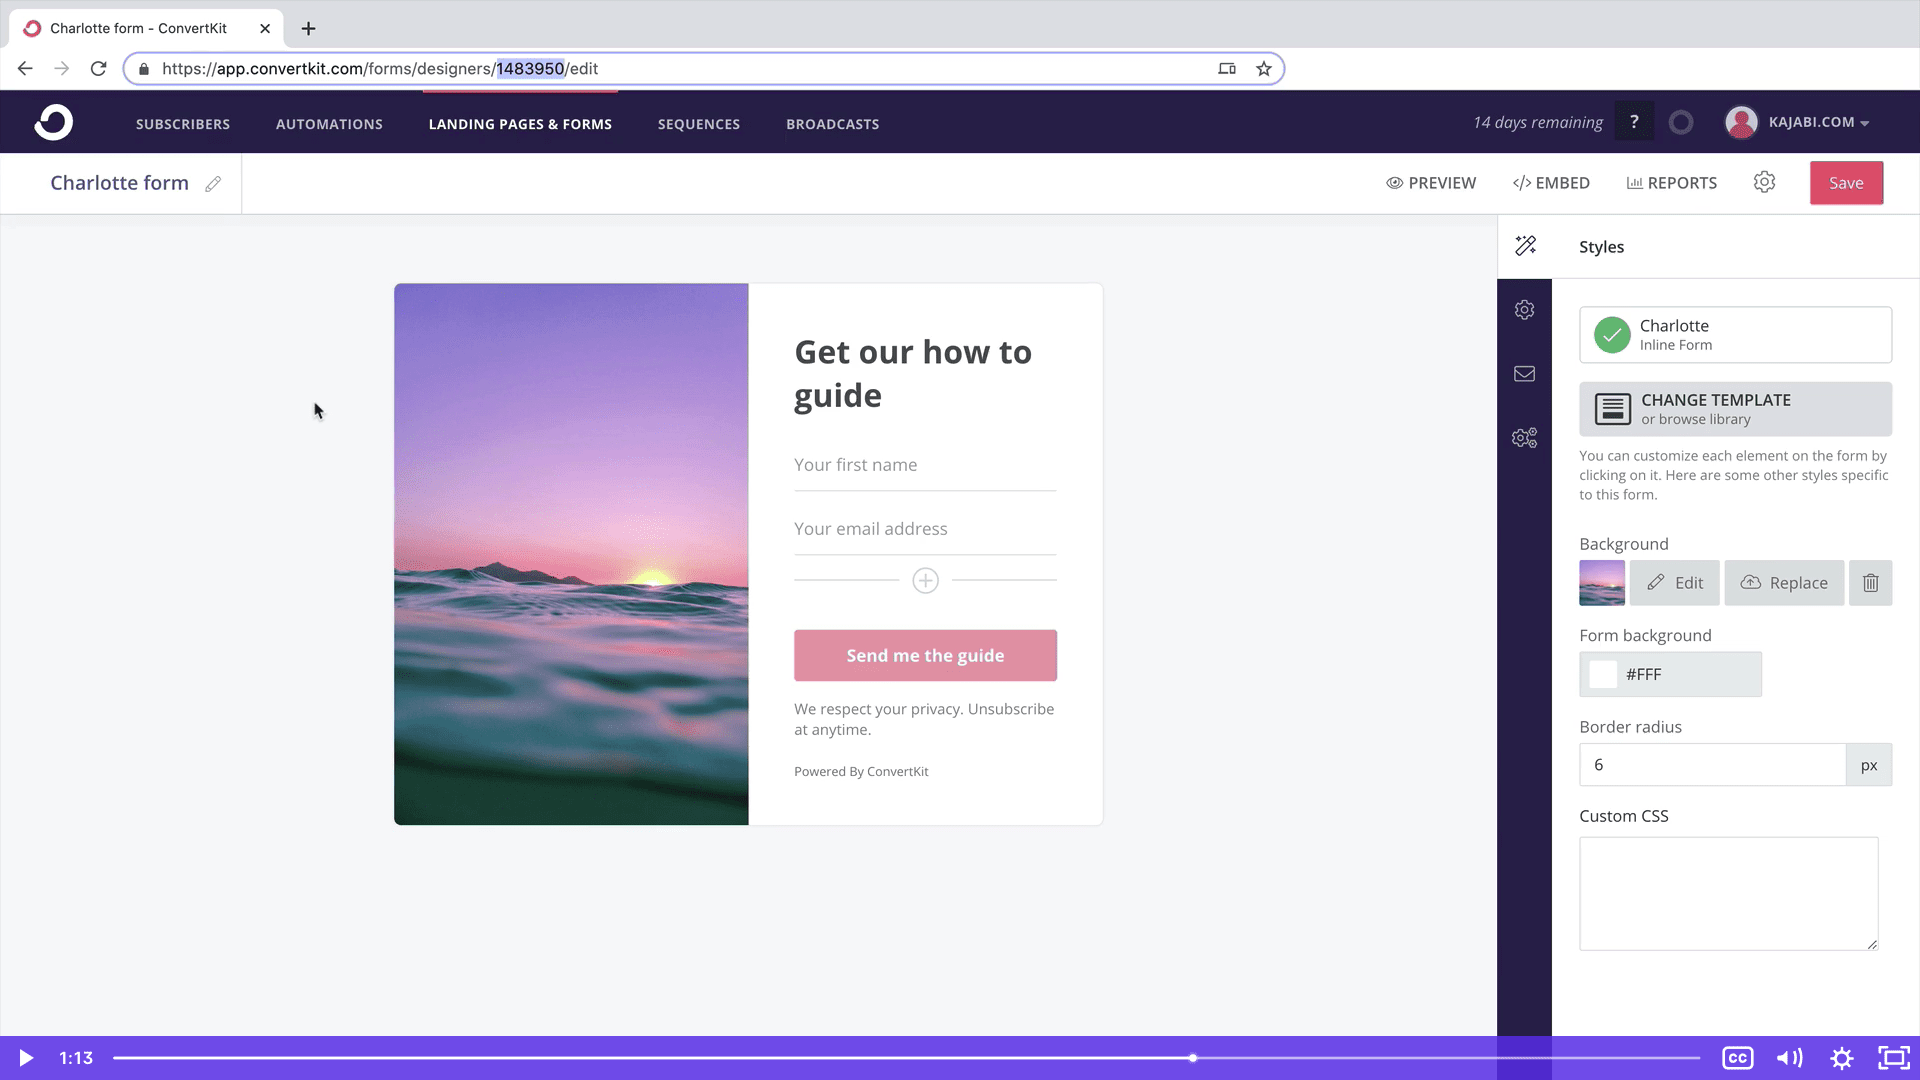Open the Embed options
This screenshot has height=1080, width=1920.
click(1551, 183)
